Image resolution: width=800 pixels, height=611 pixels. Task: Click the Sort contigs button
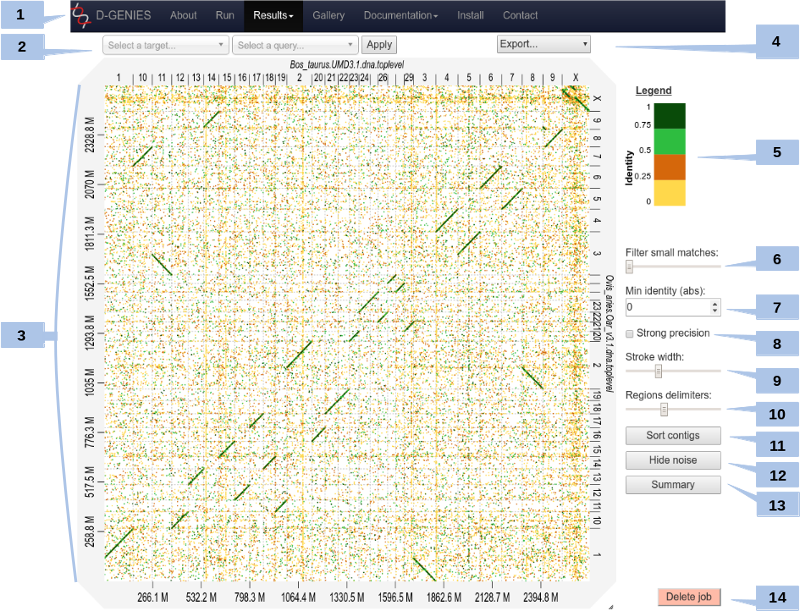click(x=673, y=436)
